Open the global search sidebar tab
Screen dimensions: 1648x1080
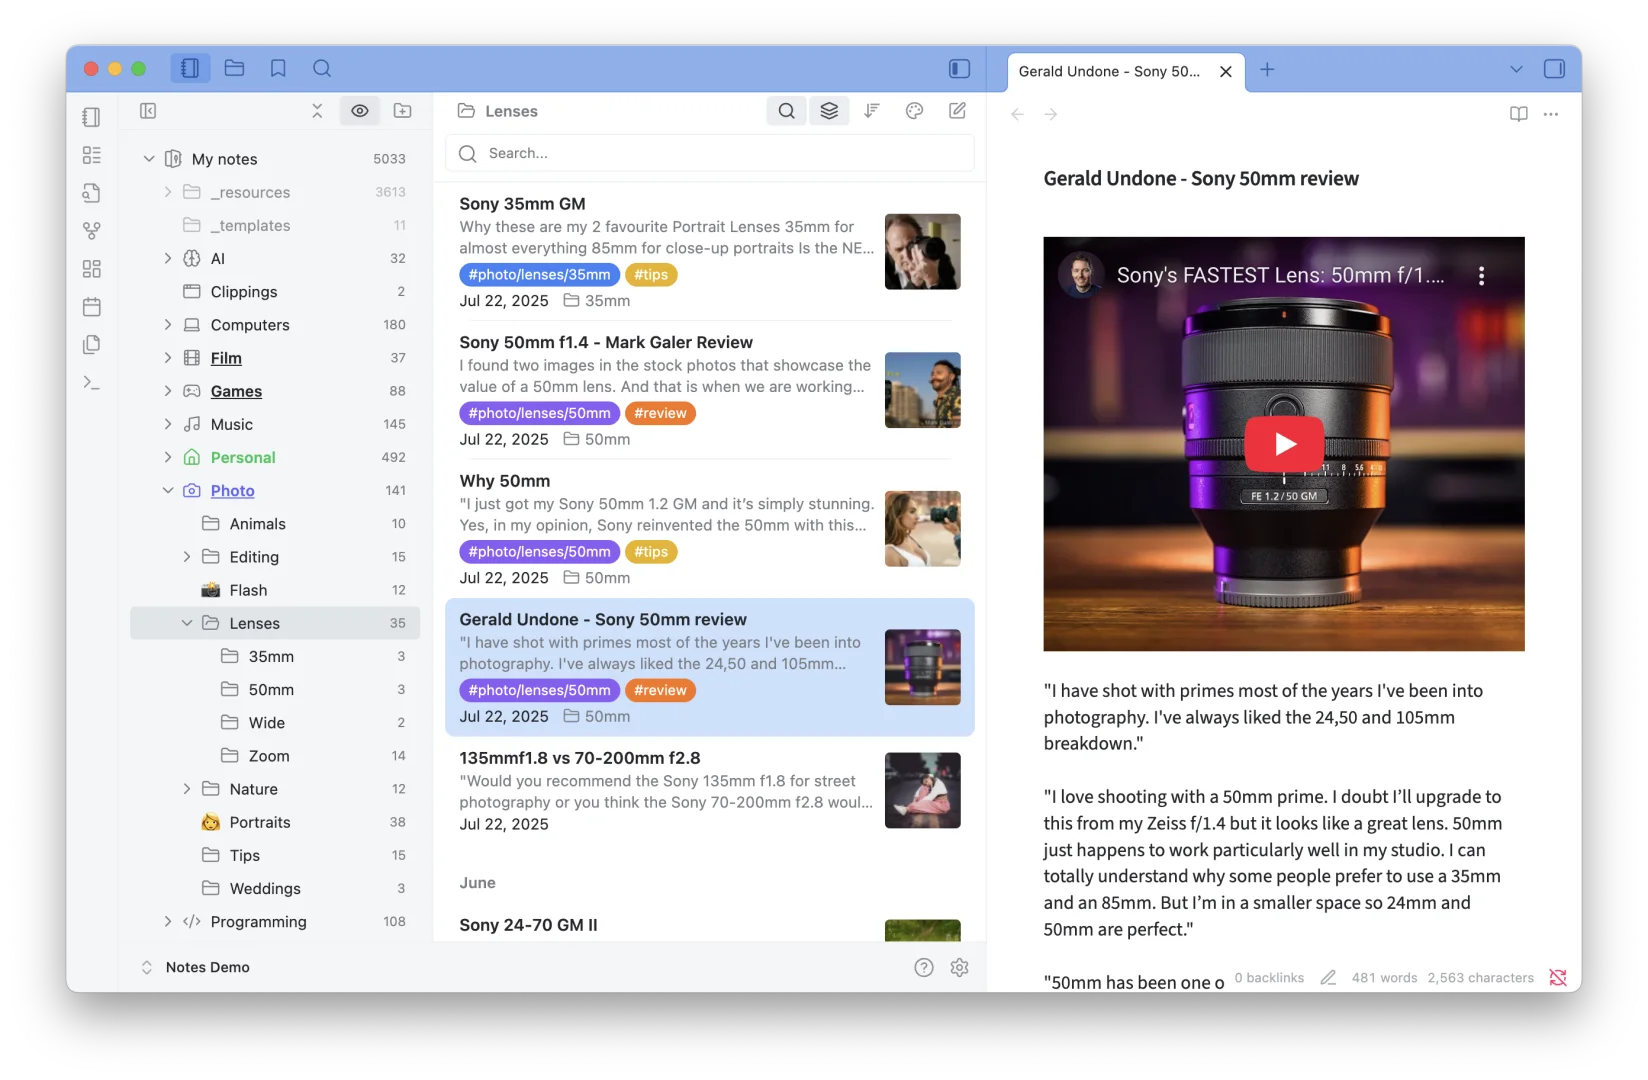click(322, 68)
